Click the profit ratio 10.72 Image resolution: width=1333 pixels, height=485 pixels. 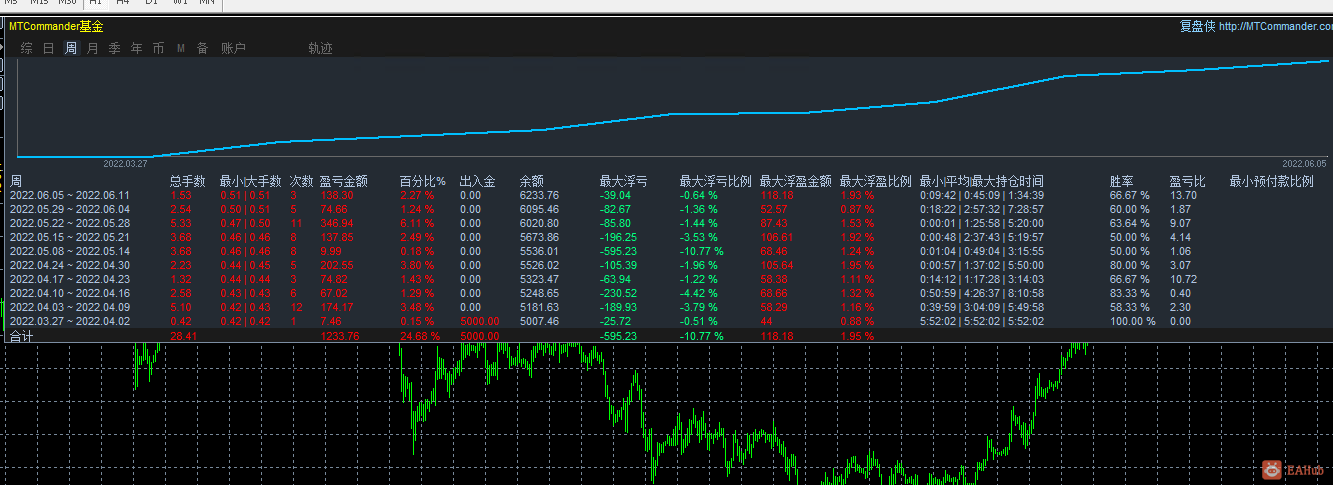click(1183, 279)
